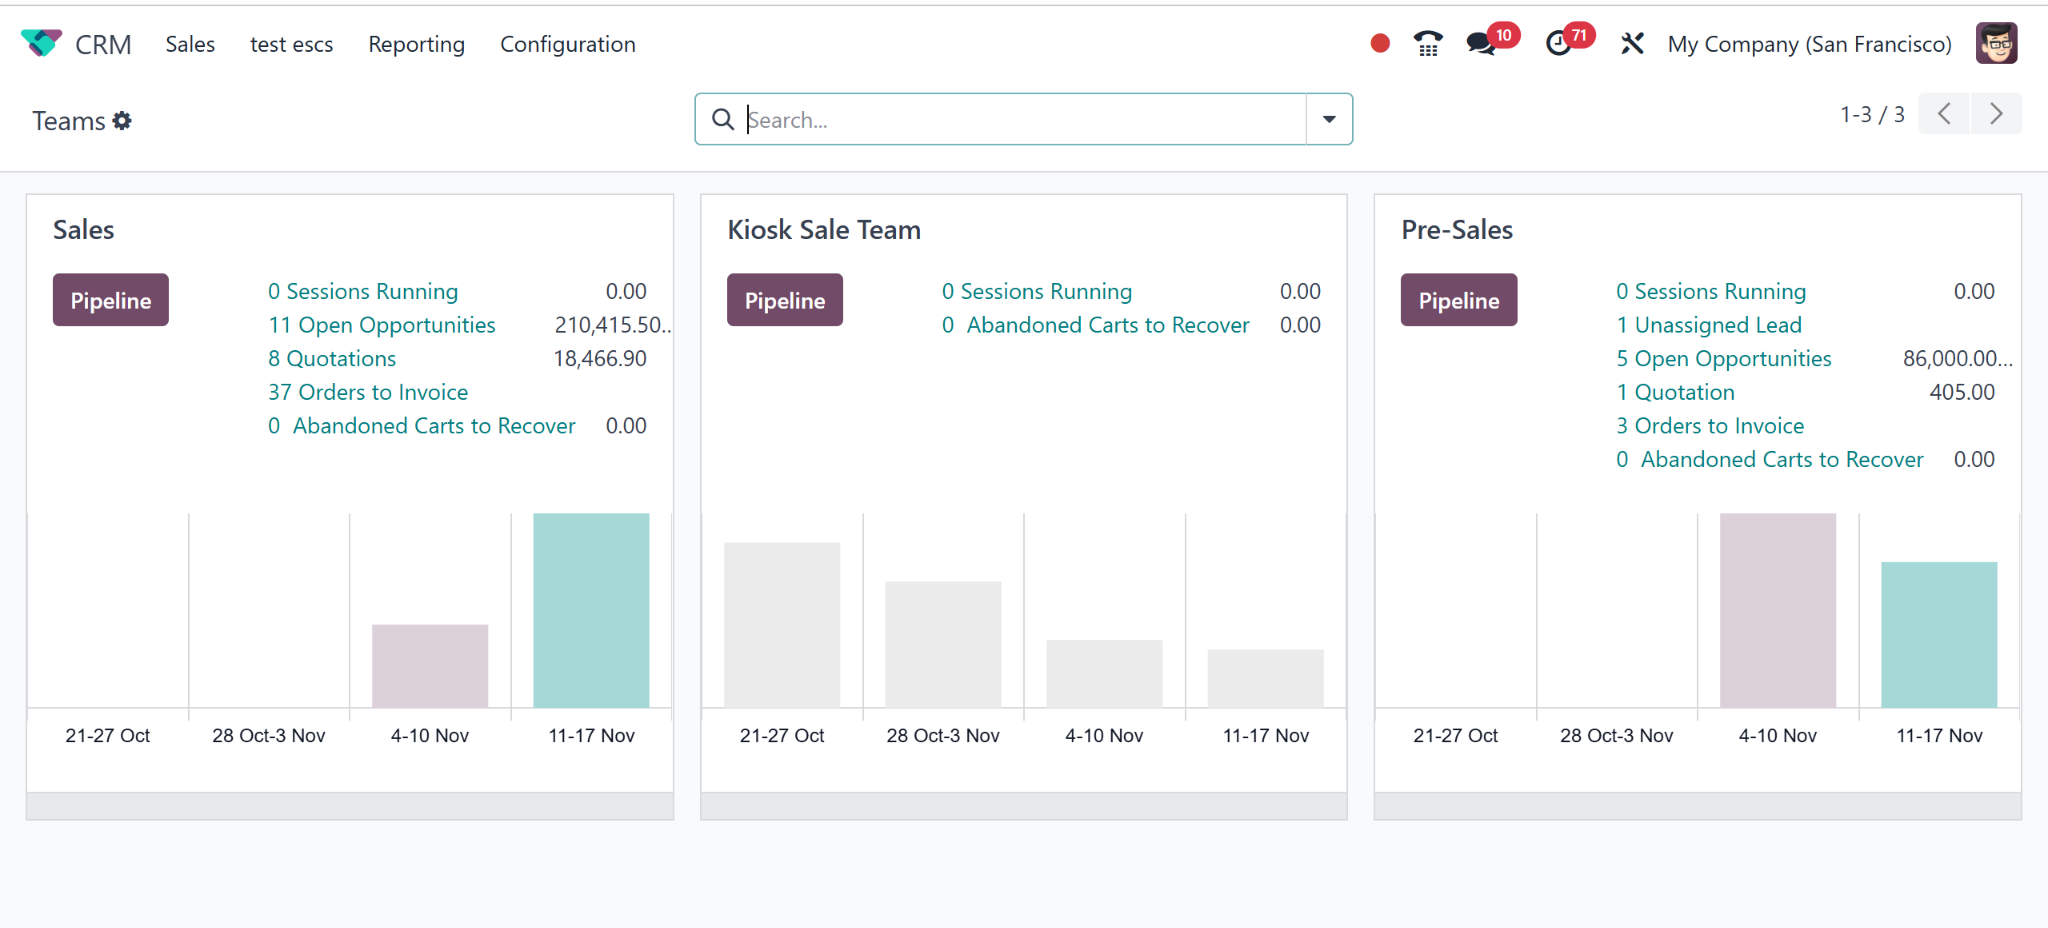The image size is (2048, 928).
Task: Click the 86,000.00 opportunities amount
Action: pyautogui.click(x=1958, y=358)
